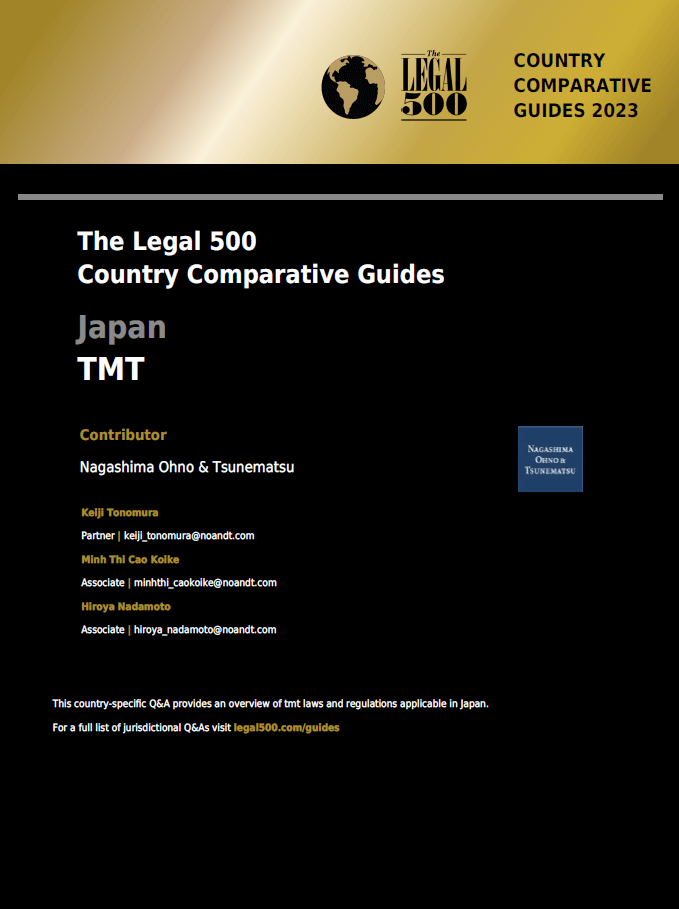Click the Nagashima Ohno & Tsunematsu firm name text
Viewport: 679px width, 909px height.
187,467
